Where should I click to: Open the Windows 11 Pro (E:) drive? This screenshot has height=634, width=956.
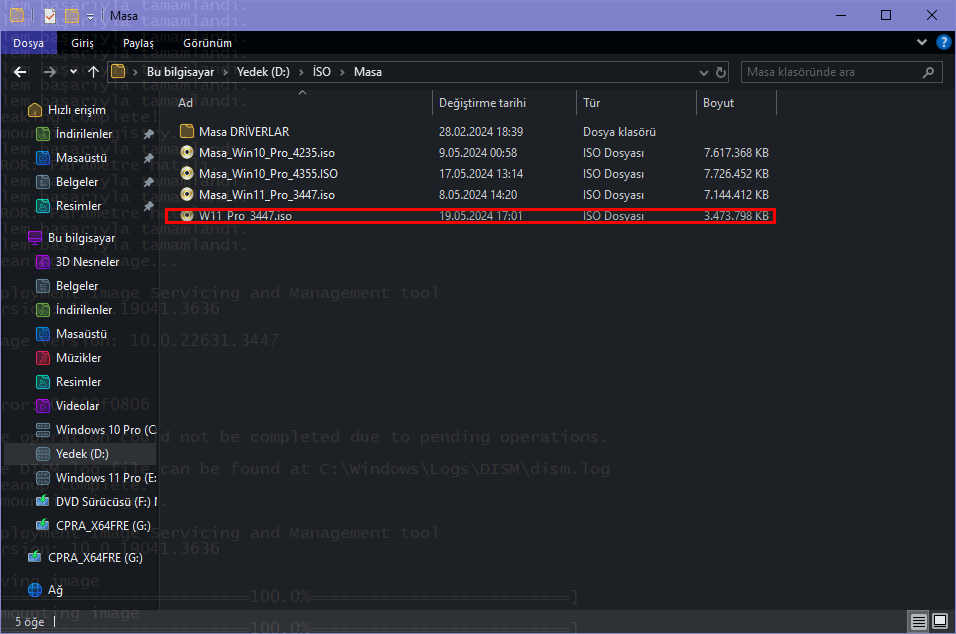(106, 478)
